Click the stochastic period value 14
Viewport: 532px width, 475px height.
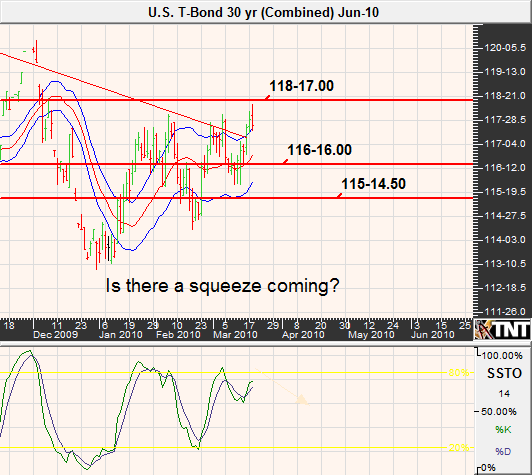click(504, 394)
